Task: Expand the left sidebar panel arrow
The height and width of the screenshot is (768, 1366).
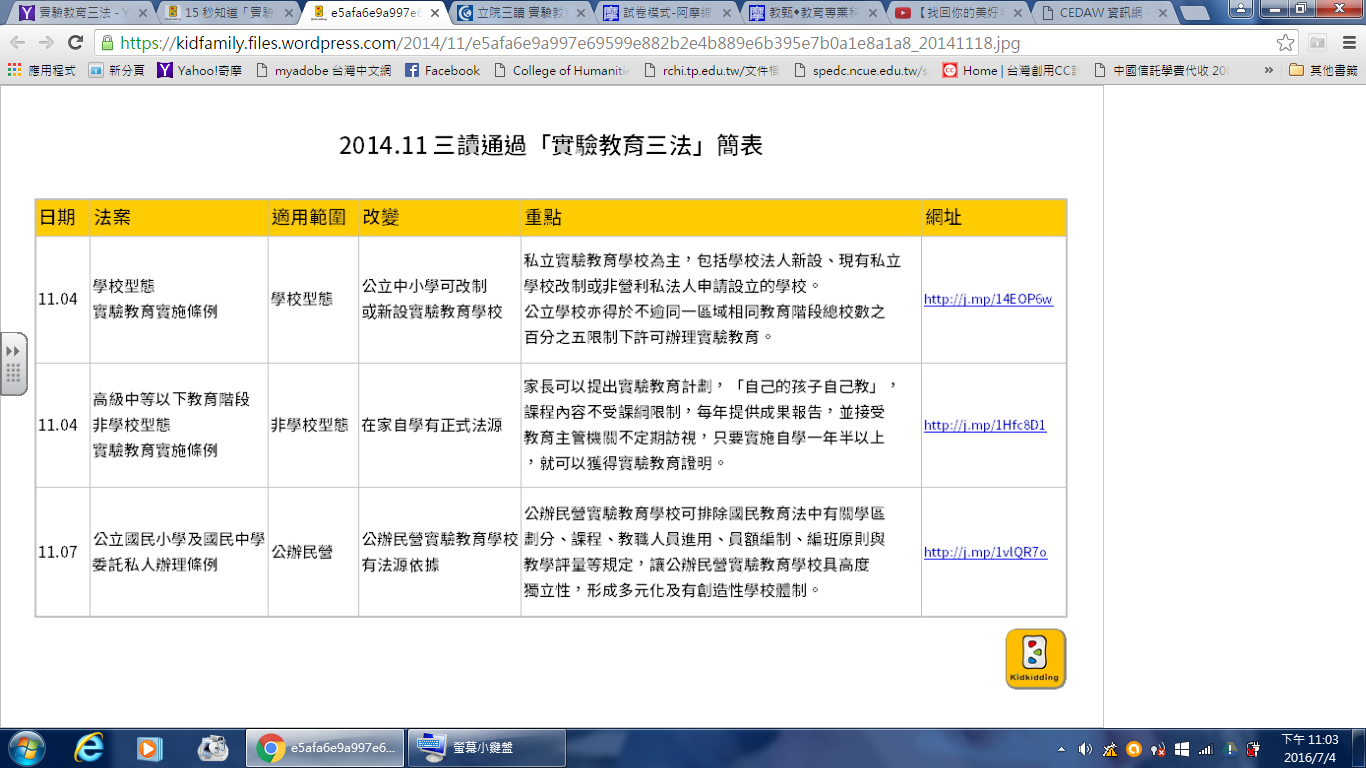Action: (x=13, y=352)
